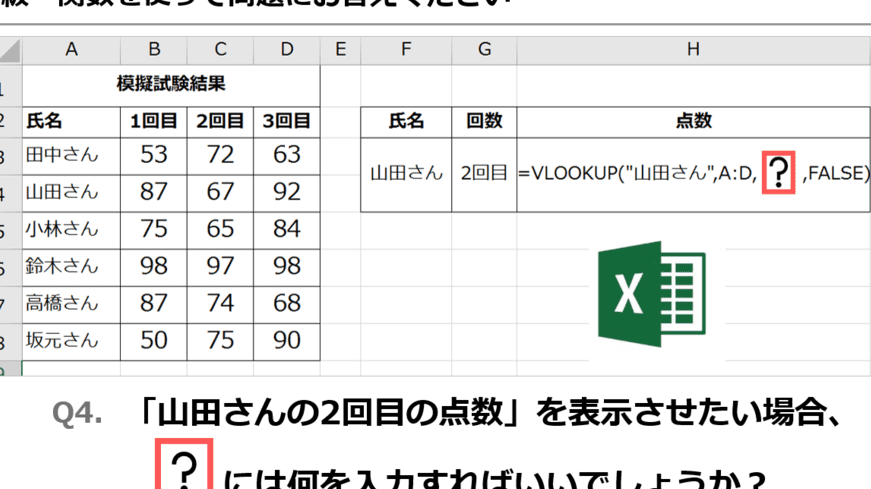The height and width of the screenshot is (489, 871).
Task: Click 鈴木さん's 1回目 score 98
Action: [154, 268]
